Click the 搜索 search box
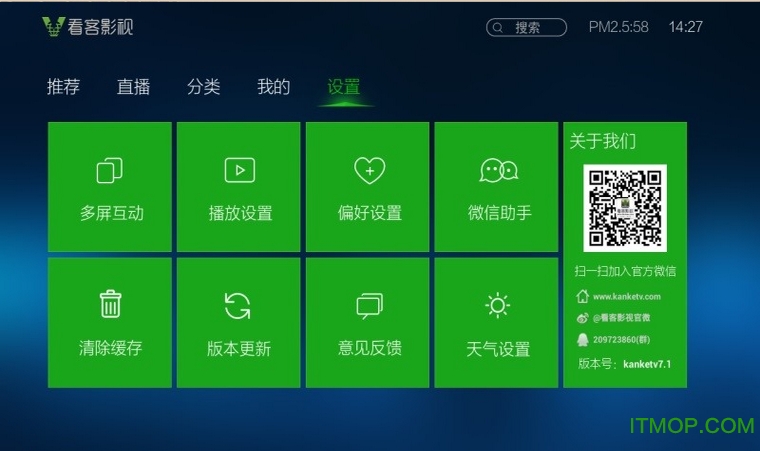 point(527,28)
